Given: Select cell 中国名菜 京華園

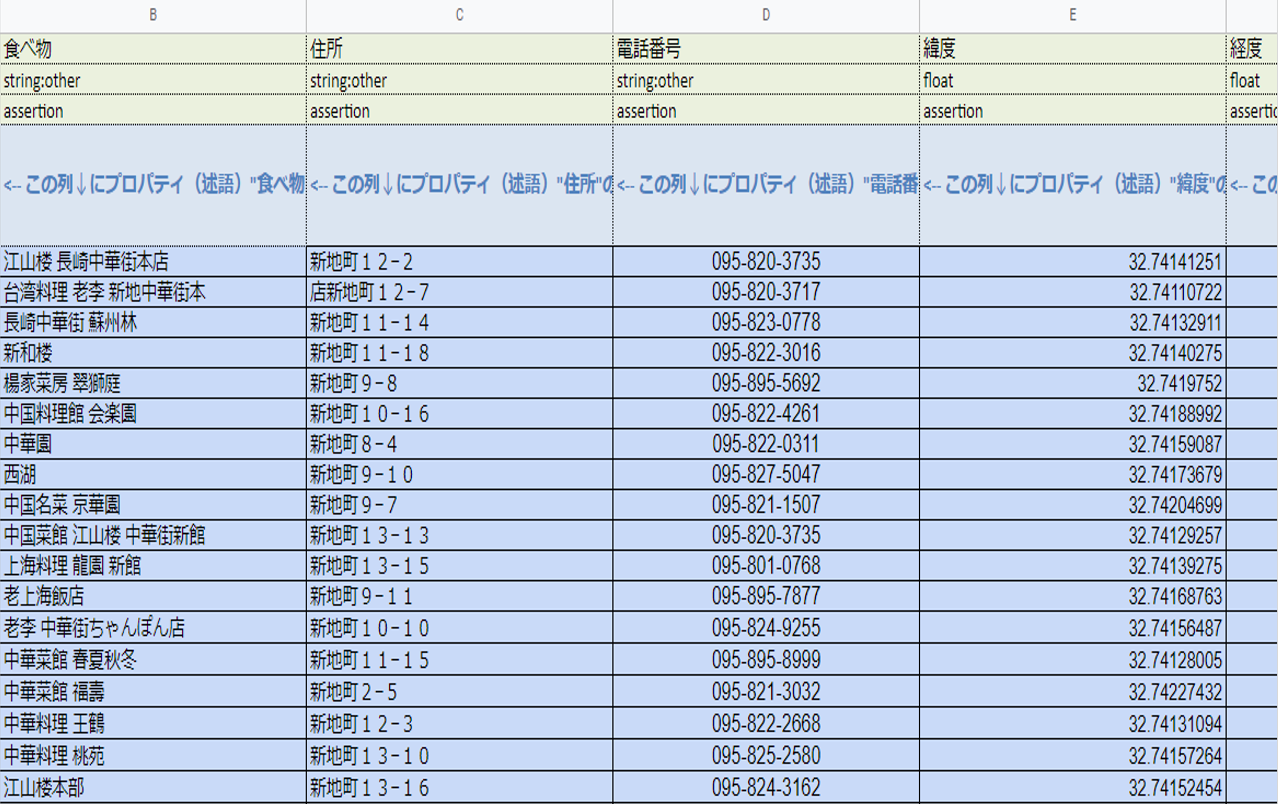Looking at the screenshot, I should click(153, 504).
